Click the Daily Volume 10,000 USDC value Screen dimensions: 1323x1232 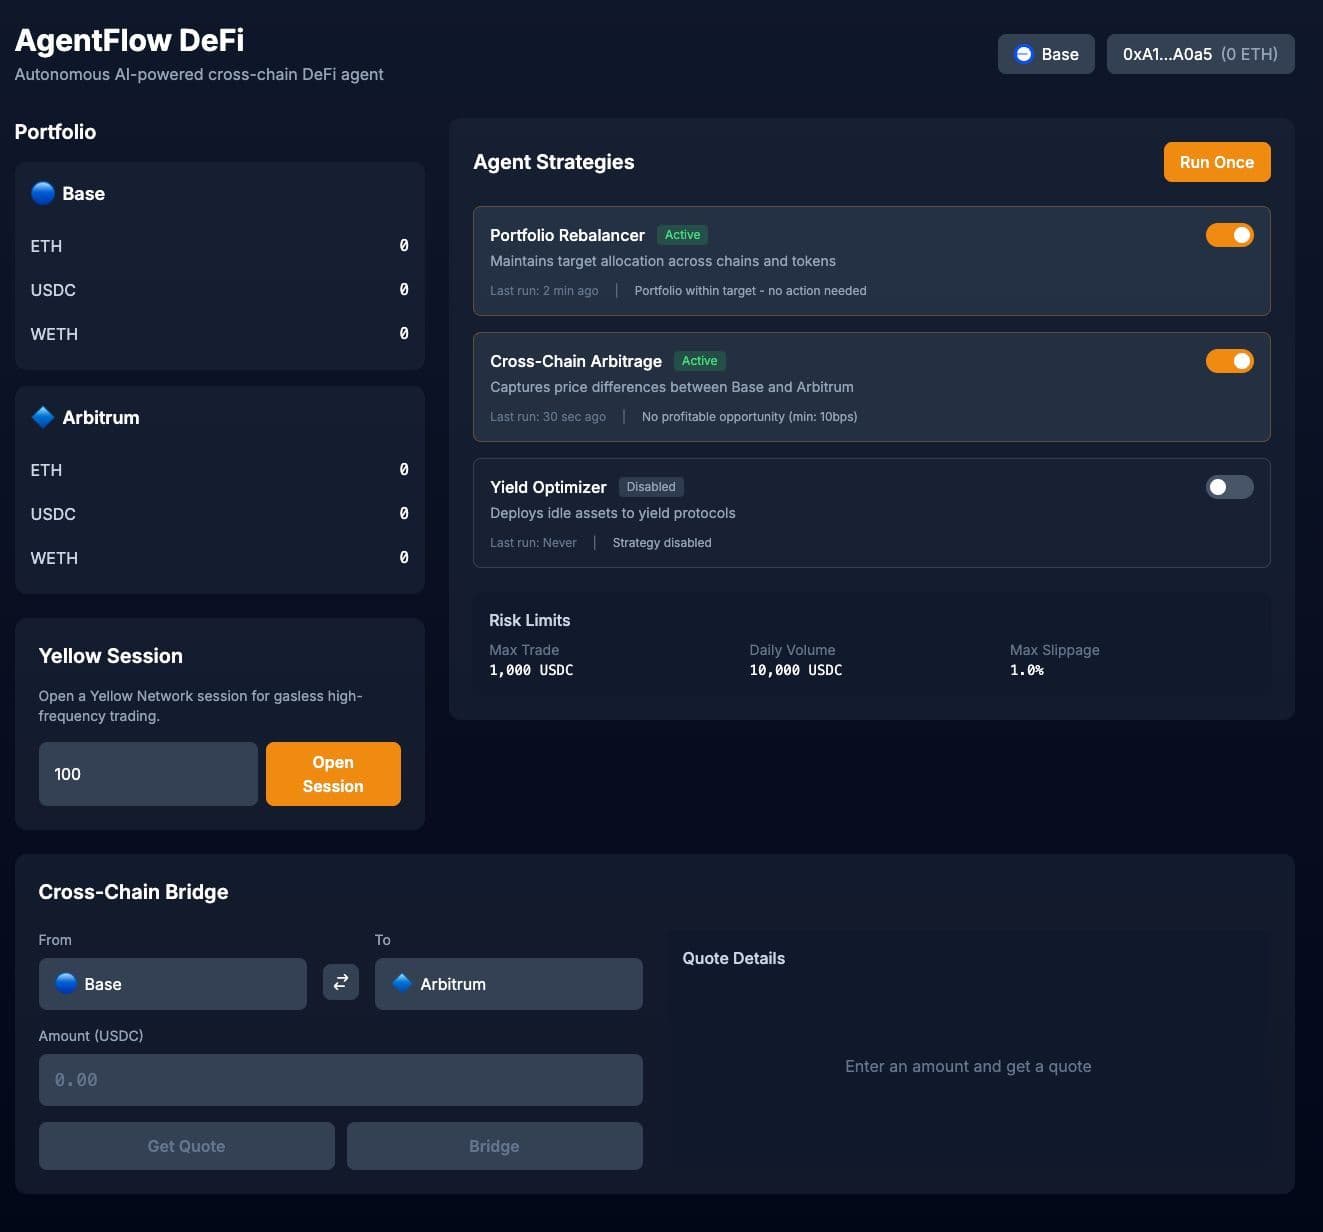tap(796, 670)
